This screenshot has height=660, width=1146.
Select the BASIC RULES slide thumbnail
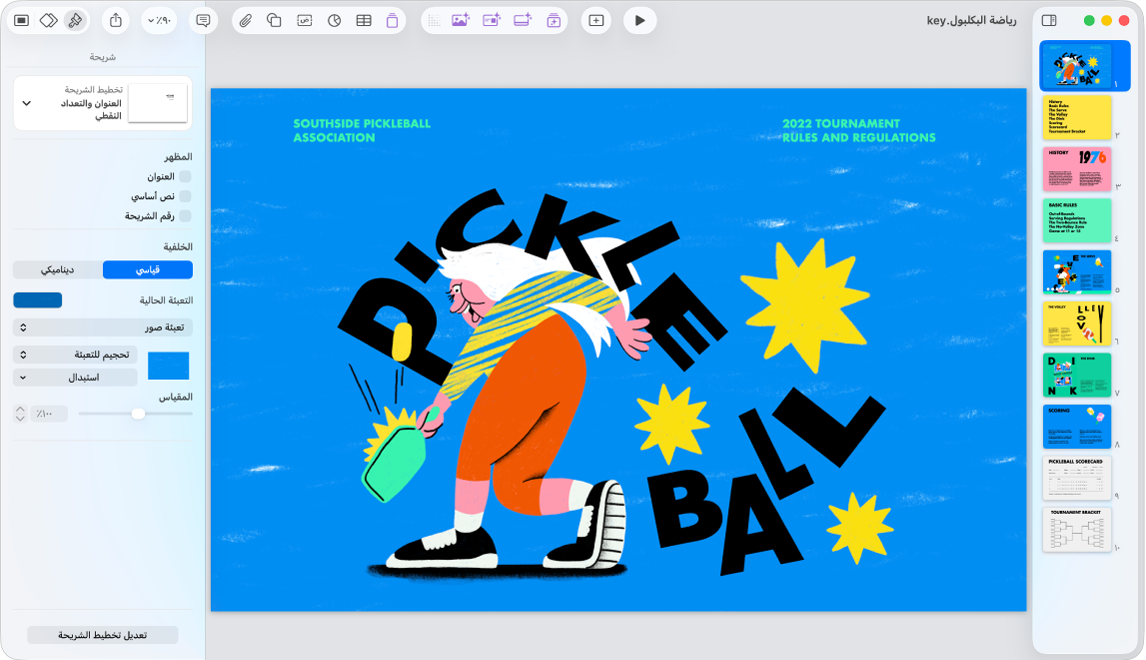[x=1077, y=220]
